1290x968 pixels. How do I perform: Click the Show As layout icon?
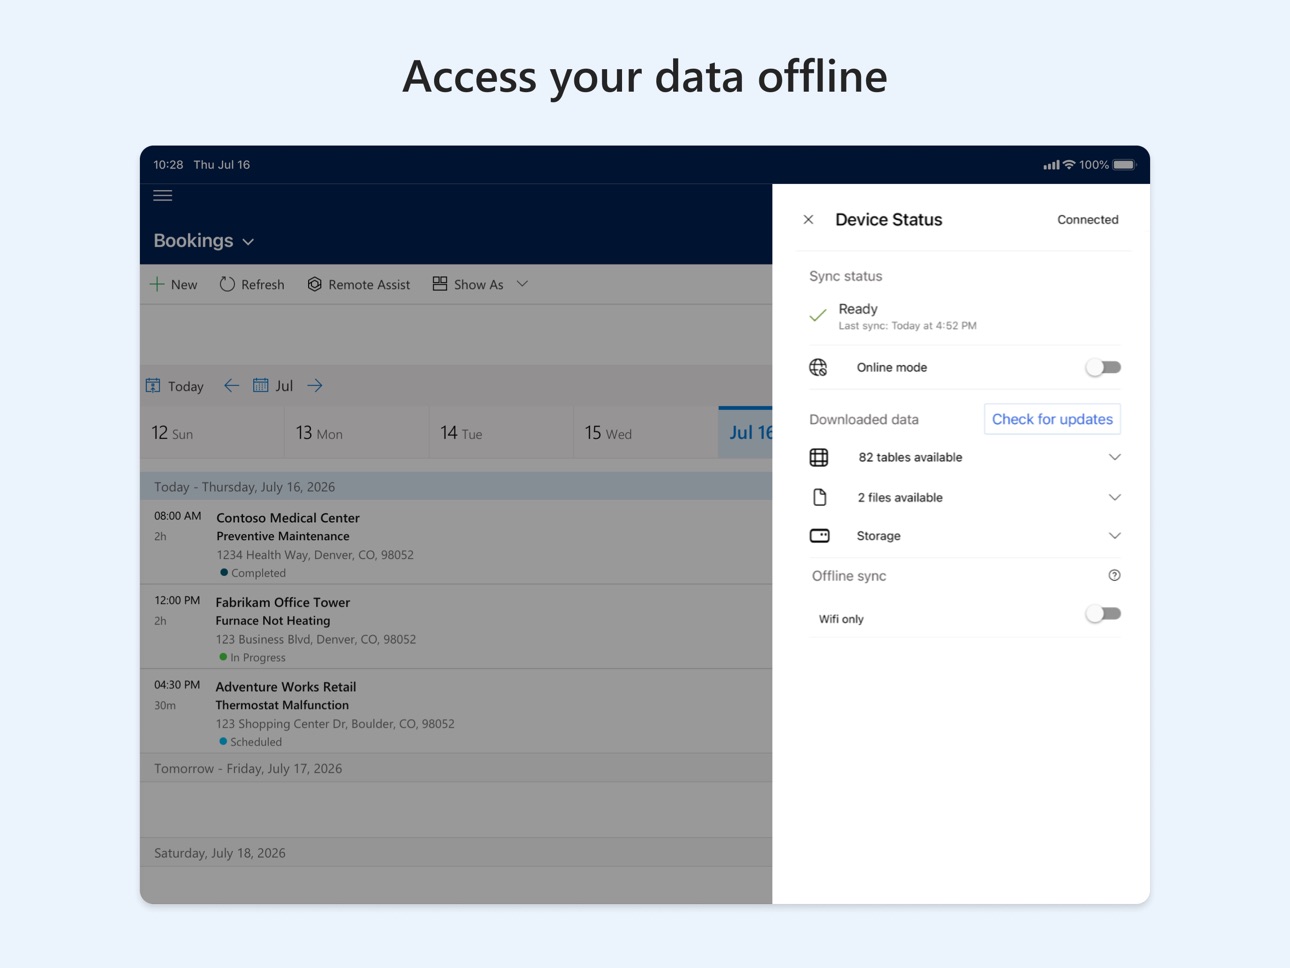tap(440, 284)
